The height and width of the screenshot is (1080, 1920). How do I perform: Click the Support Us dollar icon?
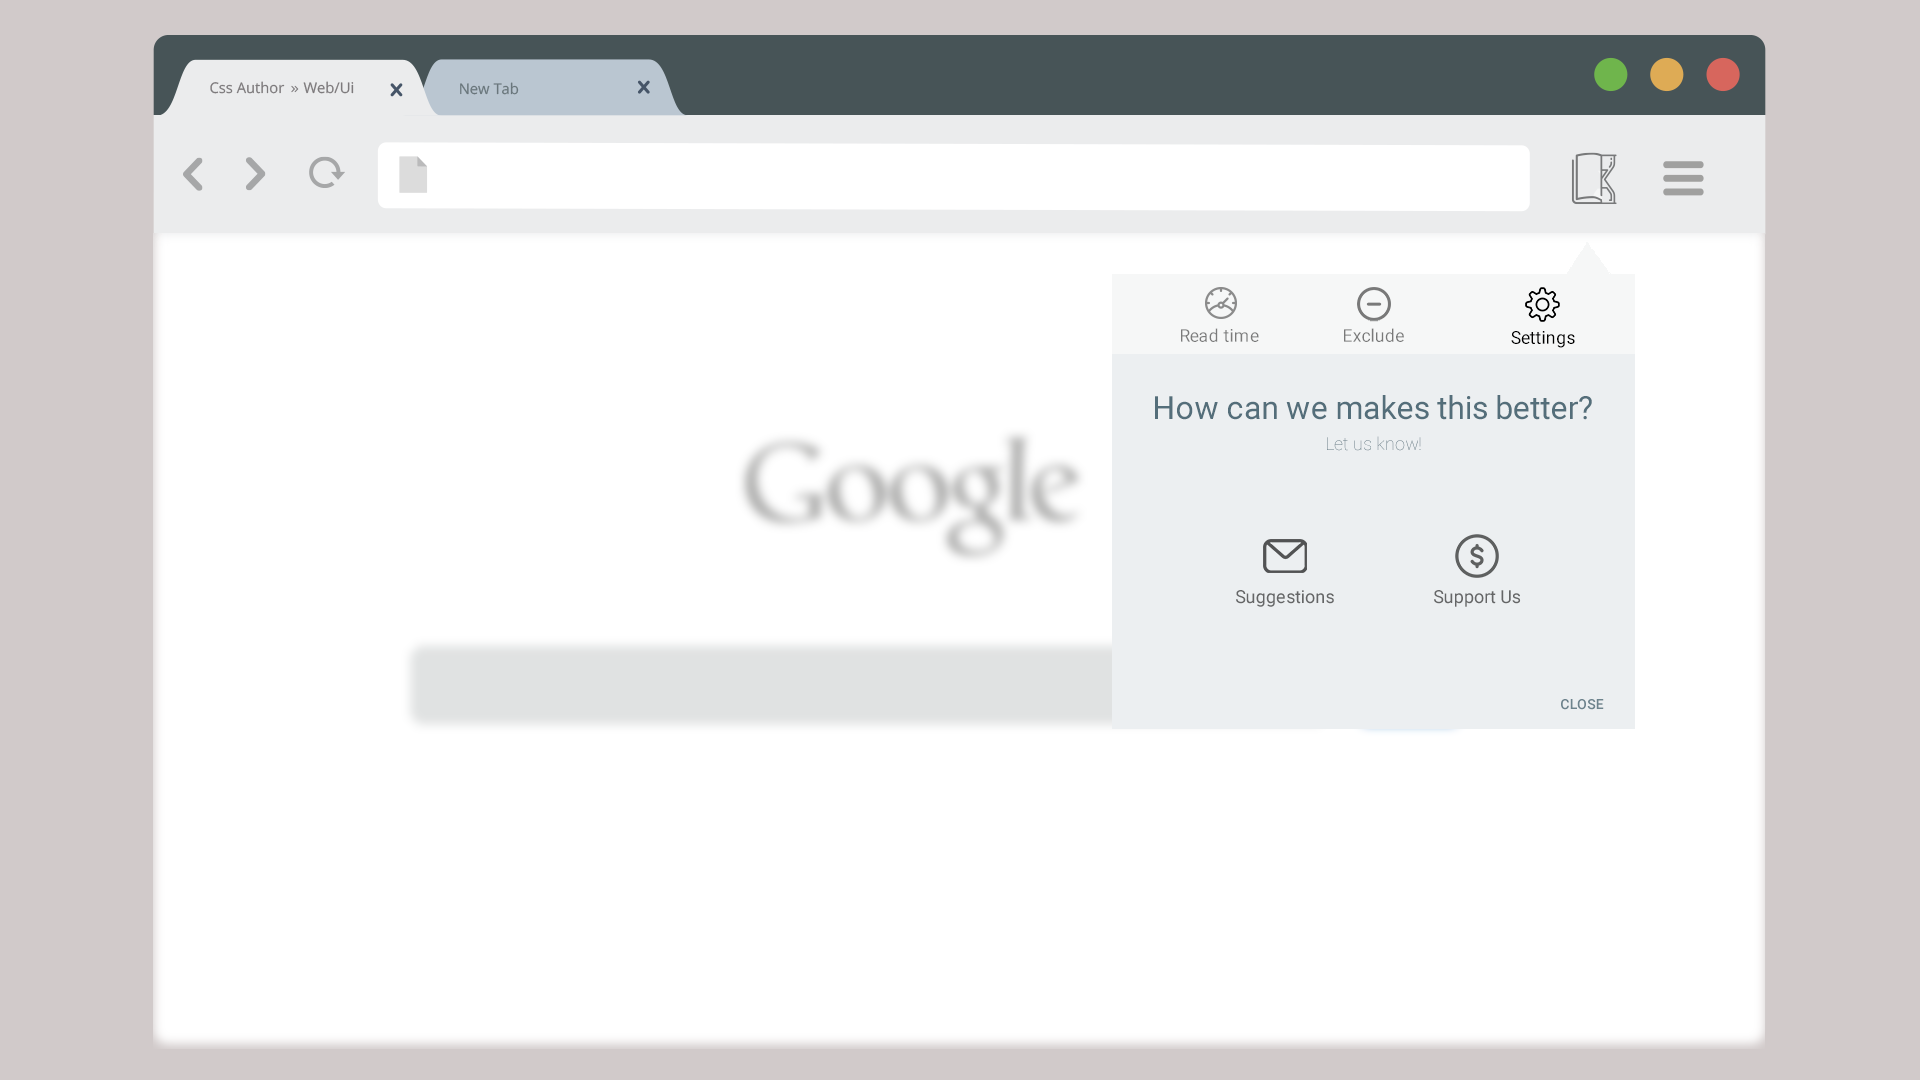[1477, 556]
